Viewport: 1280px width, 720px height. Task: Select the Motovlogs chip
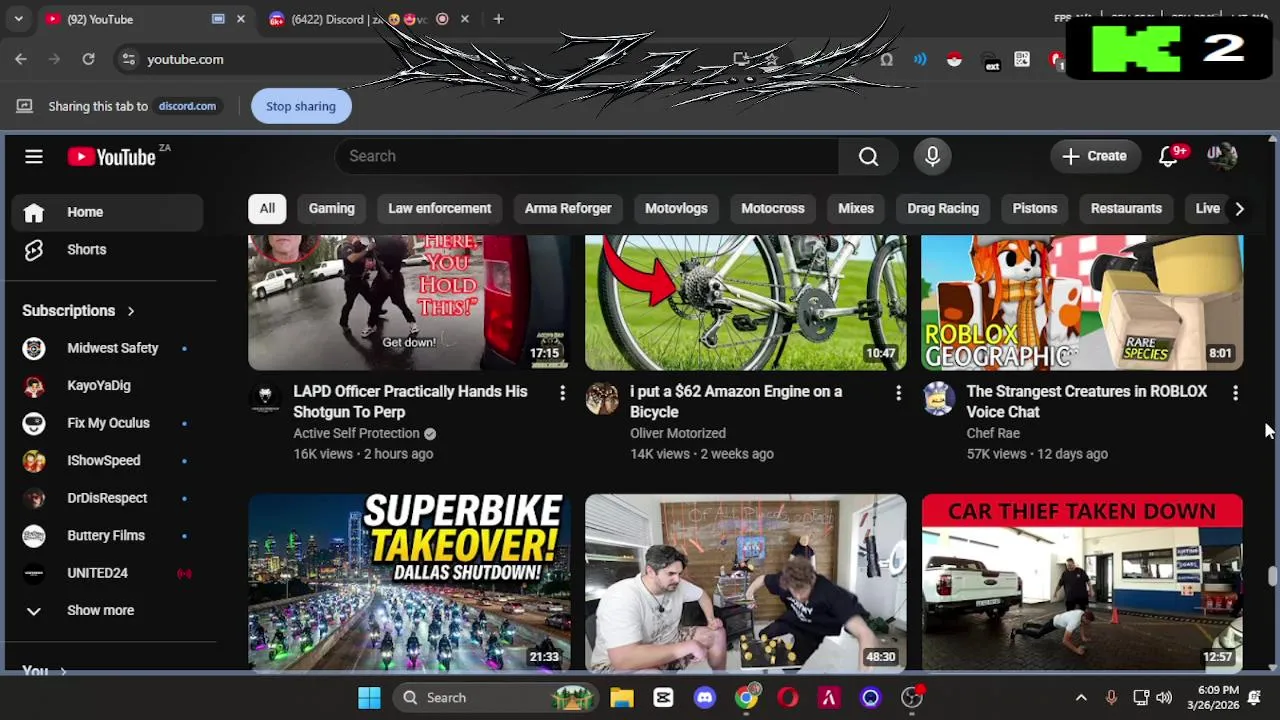click(676, 208)
